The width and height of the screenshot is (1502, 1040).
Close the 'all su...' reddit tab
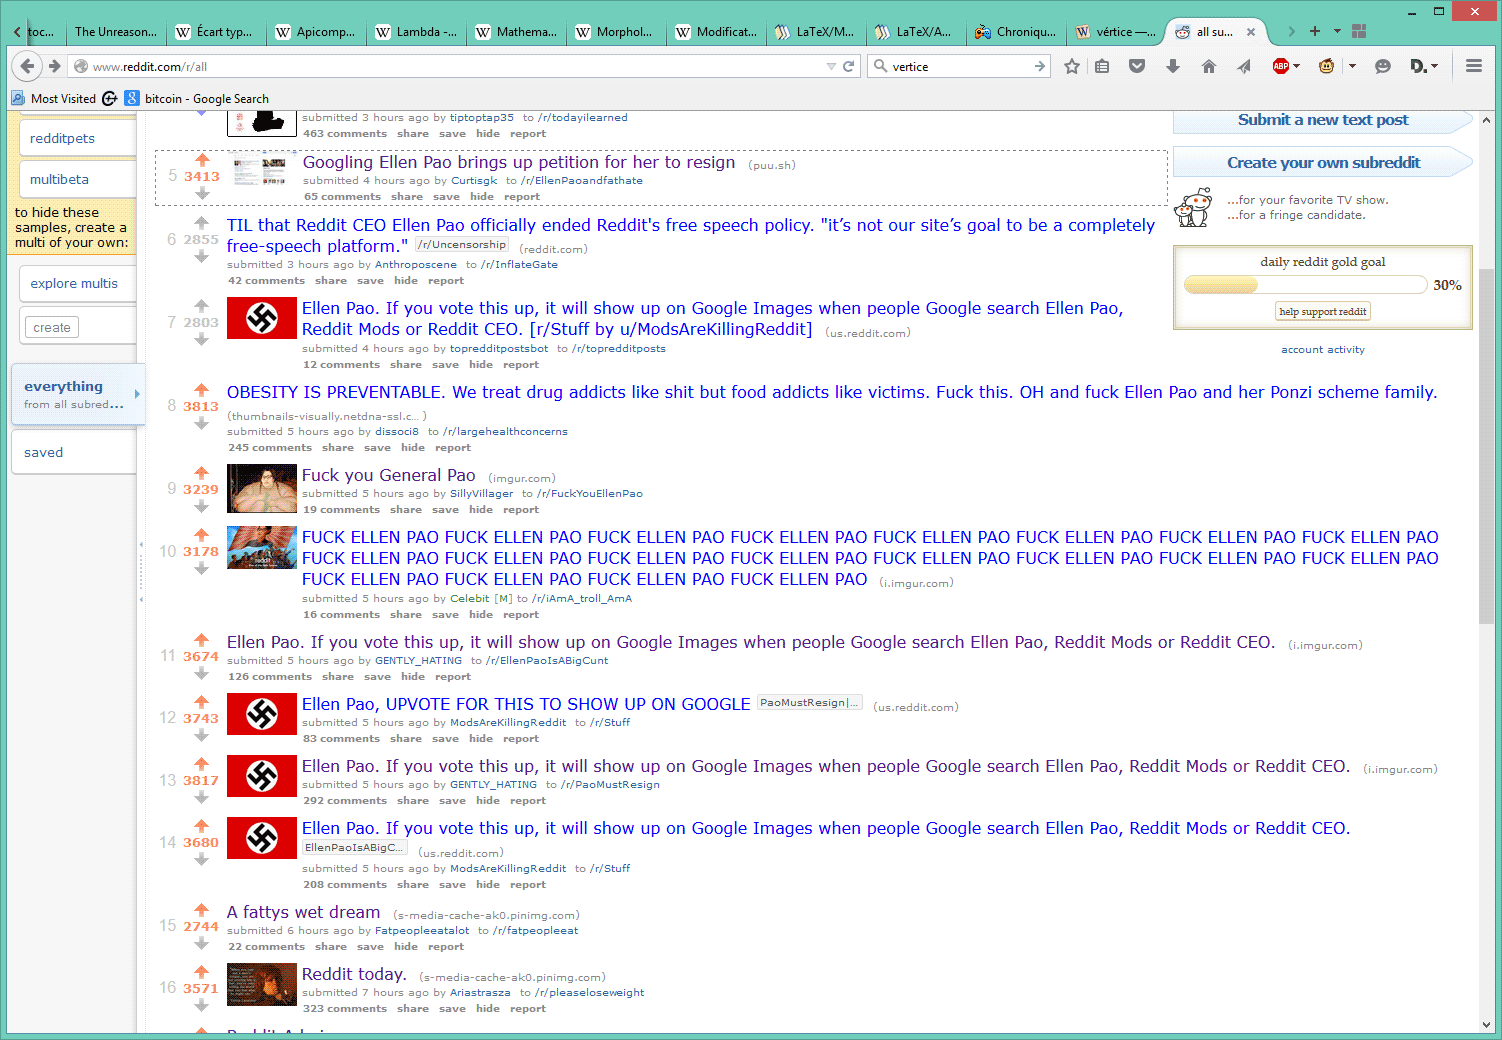pos(1251,32)
